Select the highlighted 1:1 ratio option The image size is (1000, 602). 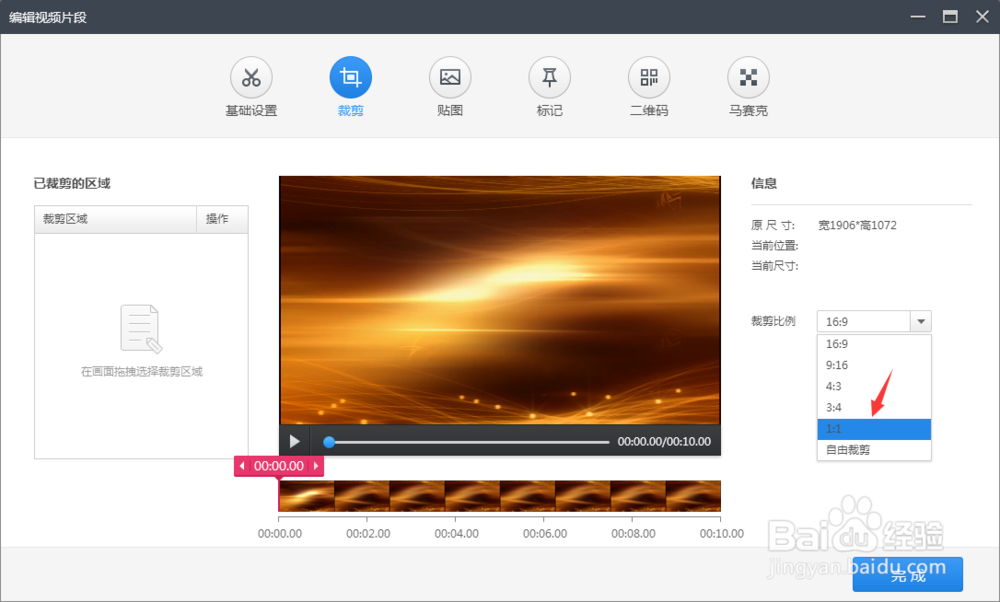tap(874, 429)
